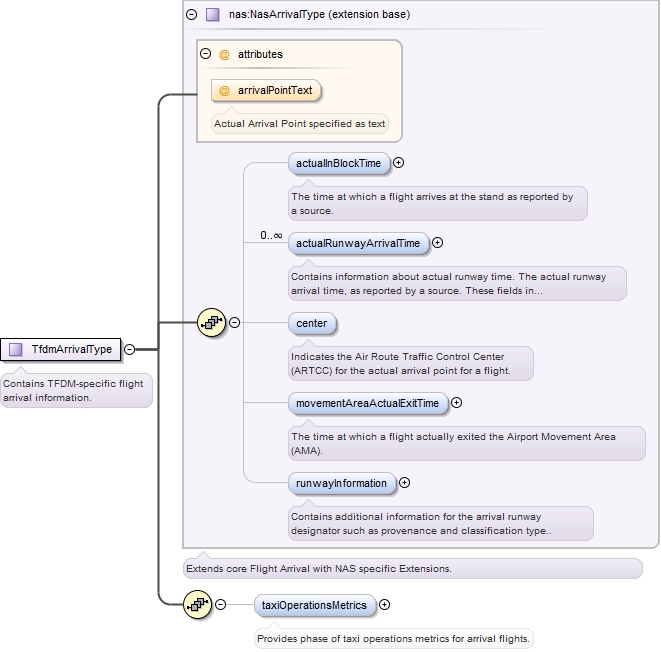The height and width of the screenshot is (652, 661).
Task: Collapse the middle sequence compositor
Action: point(235,323)
